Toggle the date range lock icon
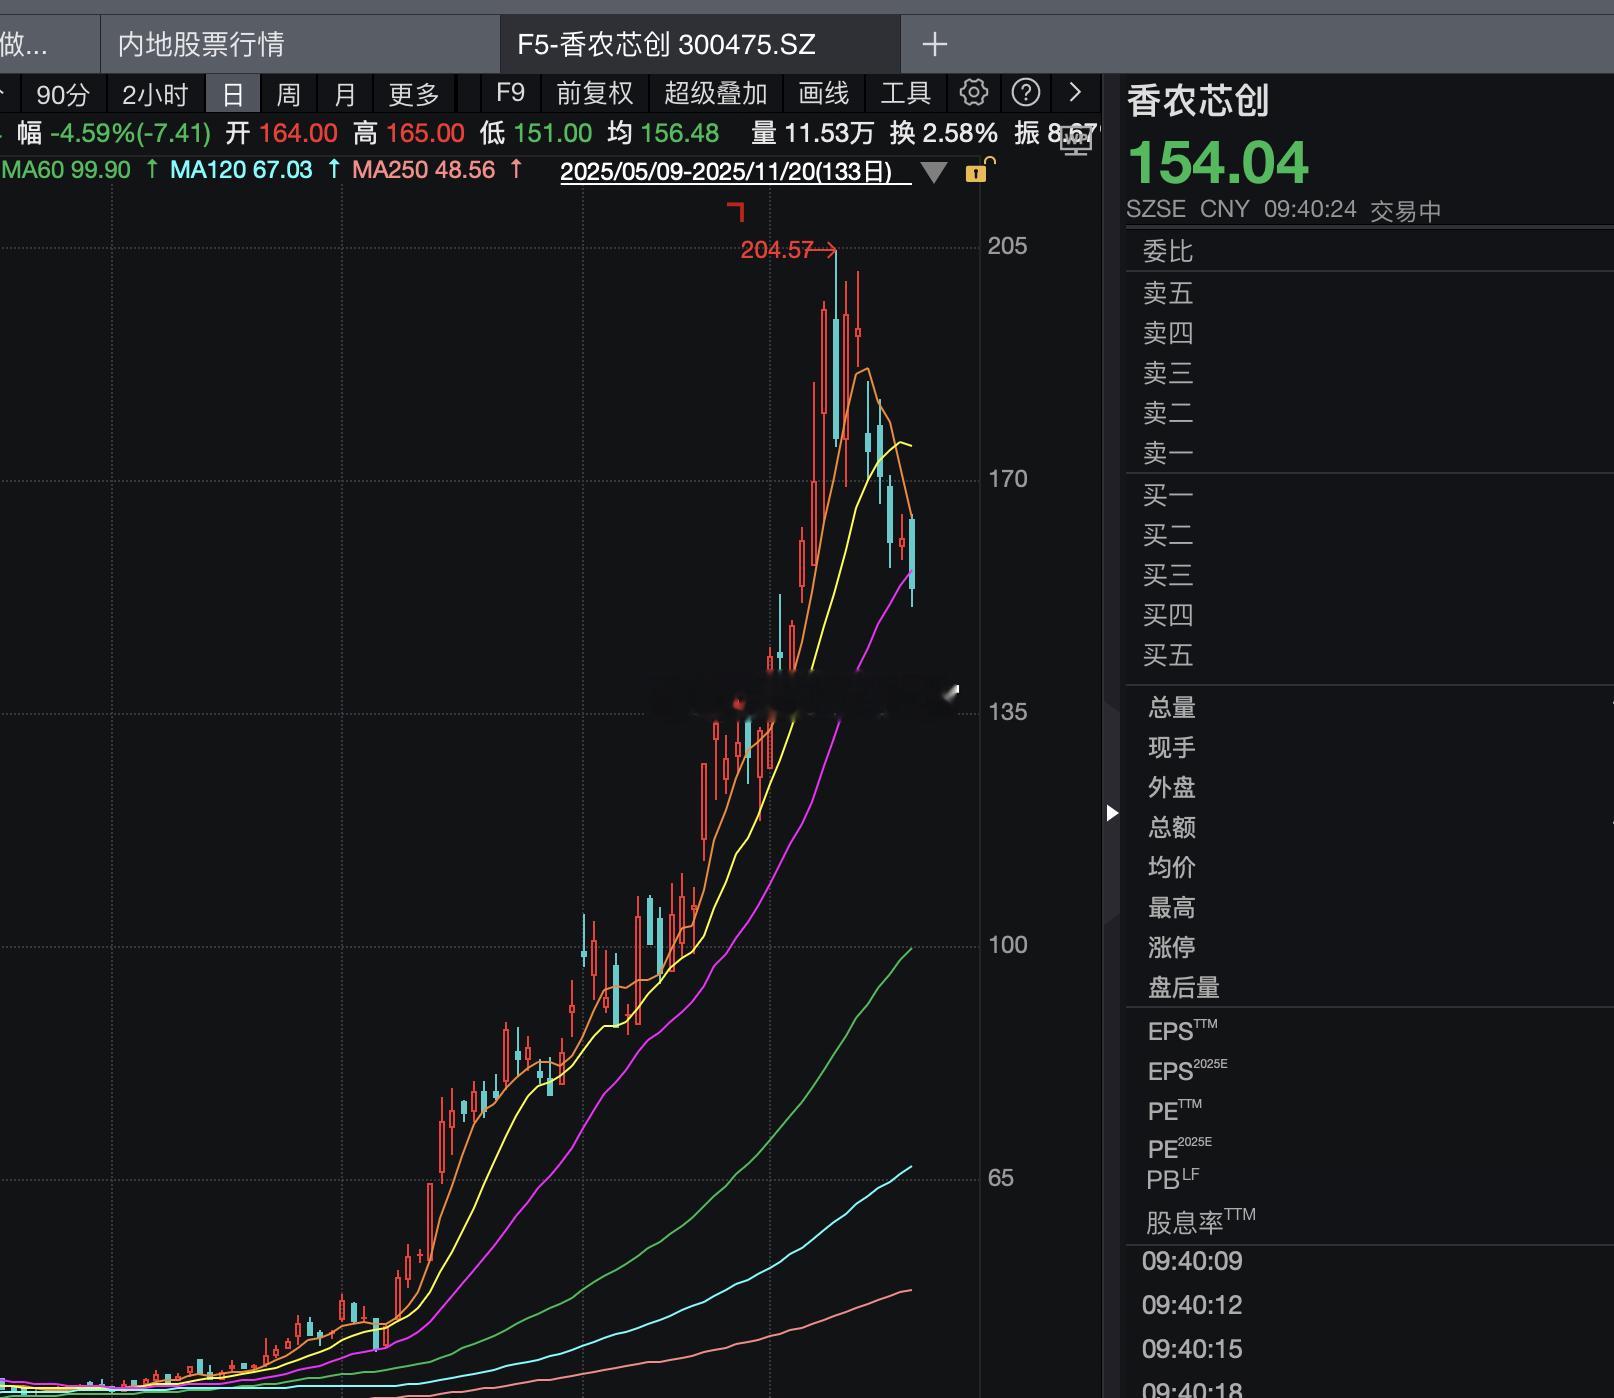Image resolution: width=1614 pixels, height=1398 pixels. (x=978, y=170)
